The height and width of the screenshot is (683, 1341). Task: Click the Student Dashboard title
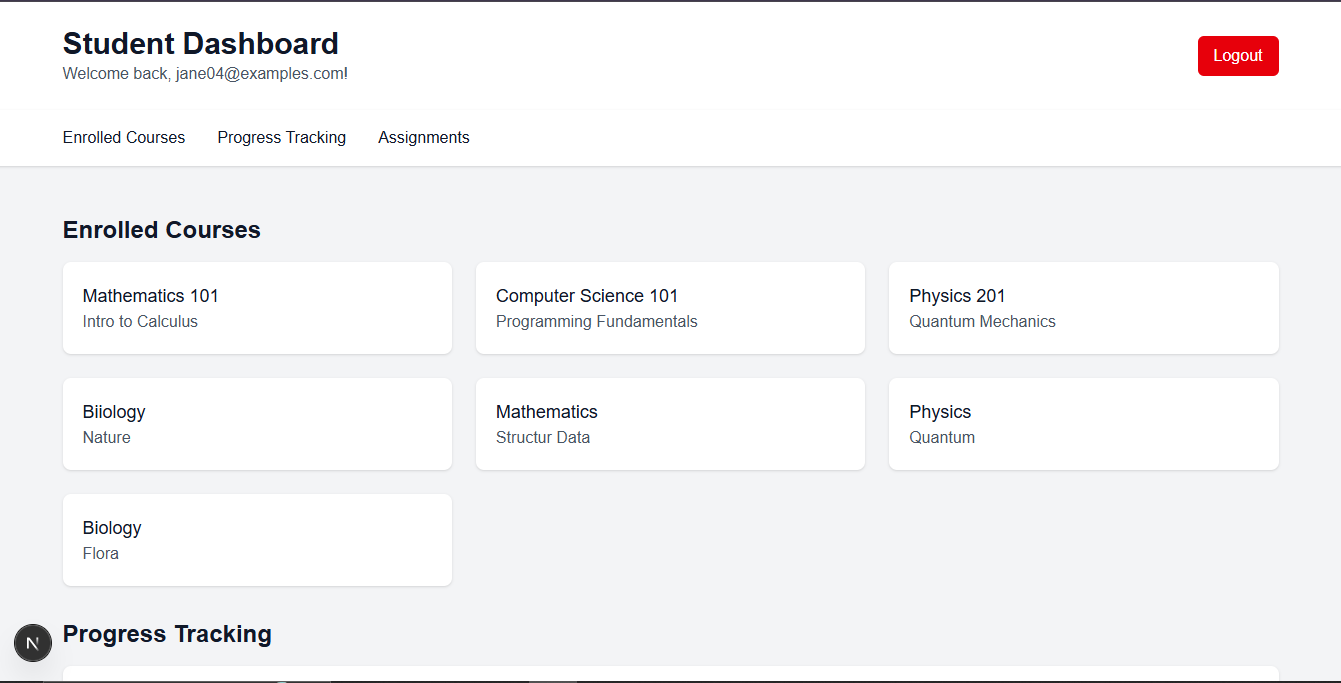pyautogui.click(x=201, y=44)
